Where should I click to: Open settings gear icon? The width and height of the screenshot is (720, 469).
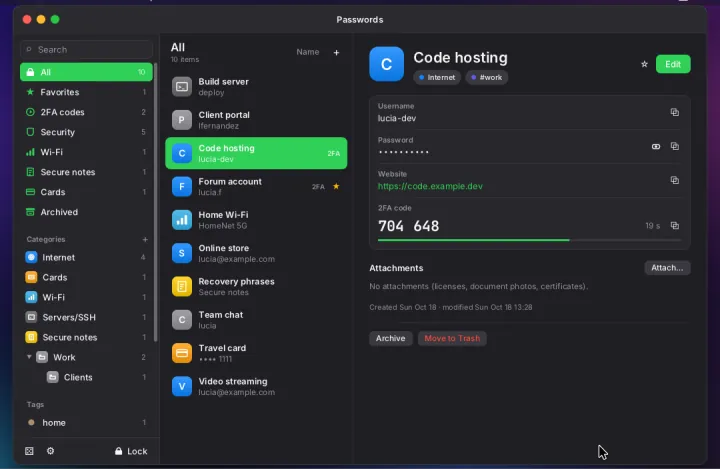[51, 451]
